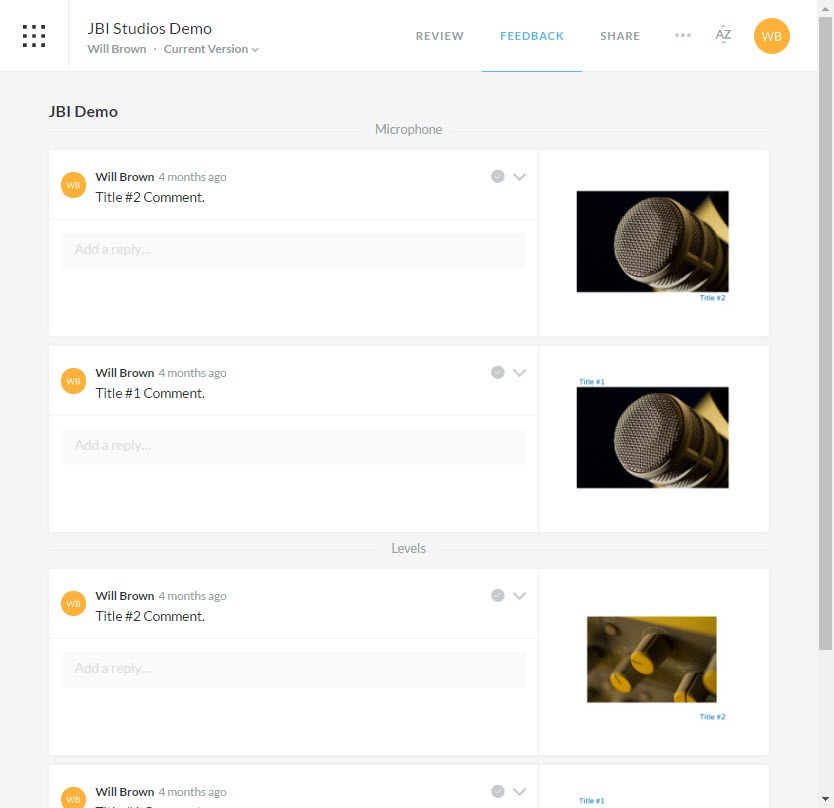The height and width of the screenshot is (808, 834).
Task: Open the WB avatar account menu
Action: click(771, 36)
